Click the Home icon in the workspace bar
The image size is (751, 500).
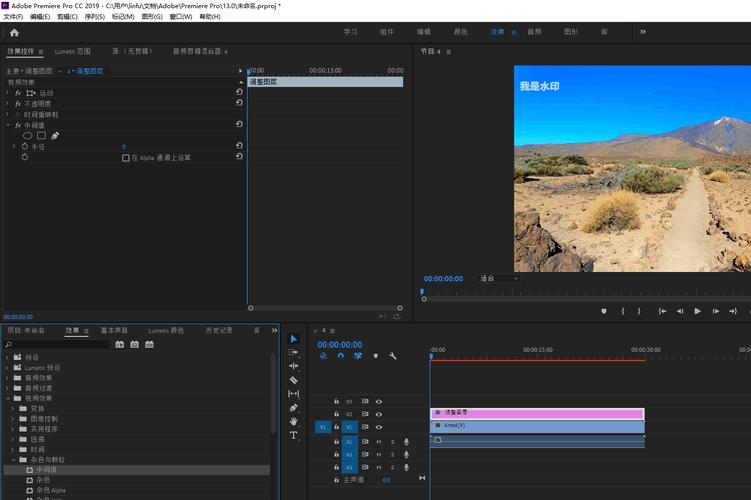14,32
